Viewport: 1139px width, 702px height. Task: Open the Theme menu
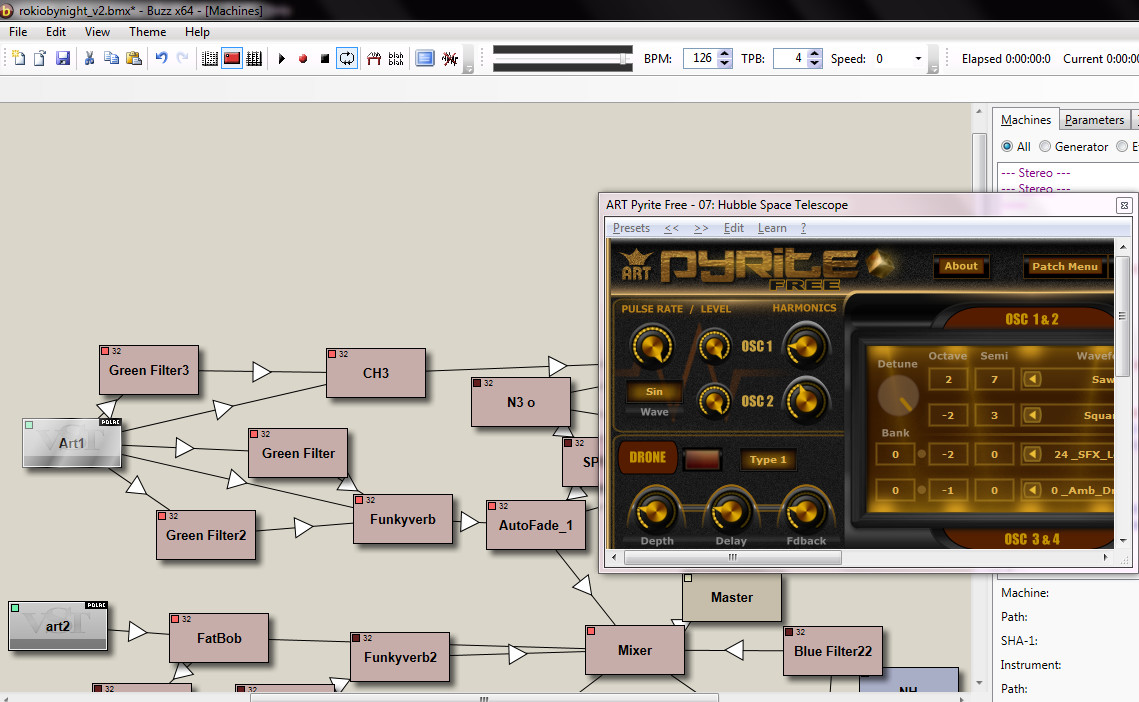coord(147,32)
